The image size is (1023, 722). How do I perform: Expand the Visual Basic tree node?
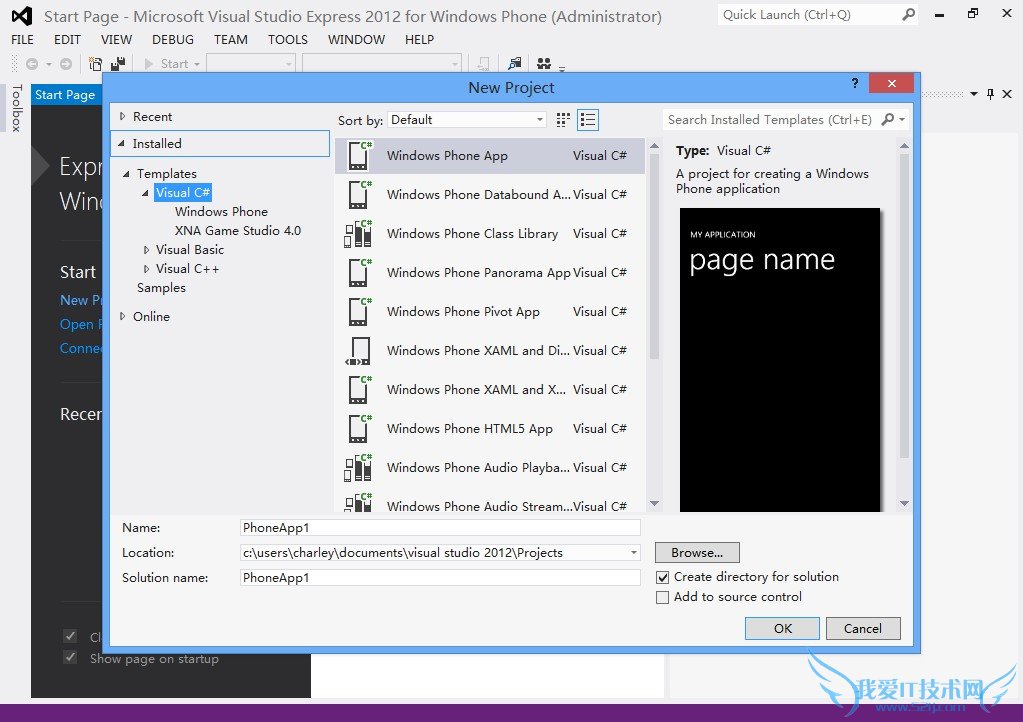point(147,250)
